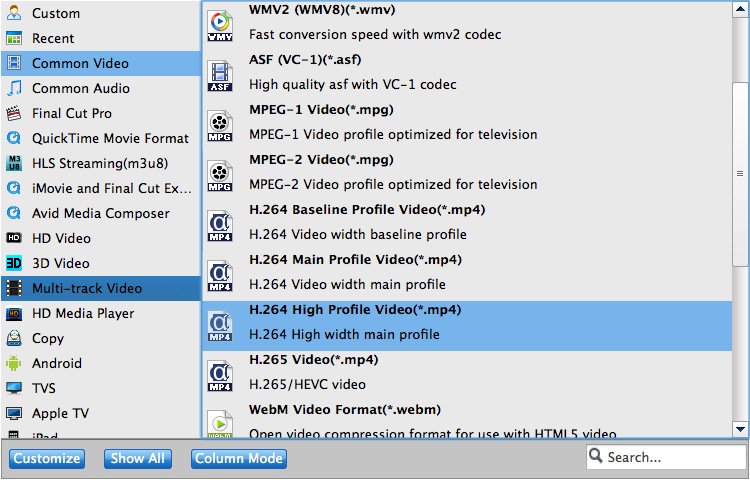This screenshot has height=480, width=750.
Task: Click the Multi-track Video filmstrip icon
Action: pyautogui.click(x=14, y=288)
